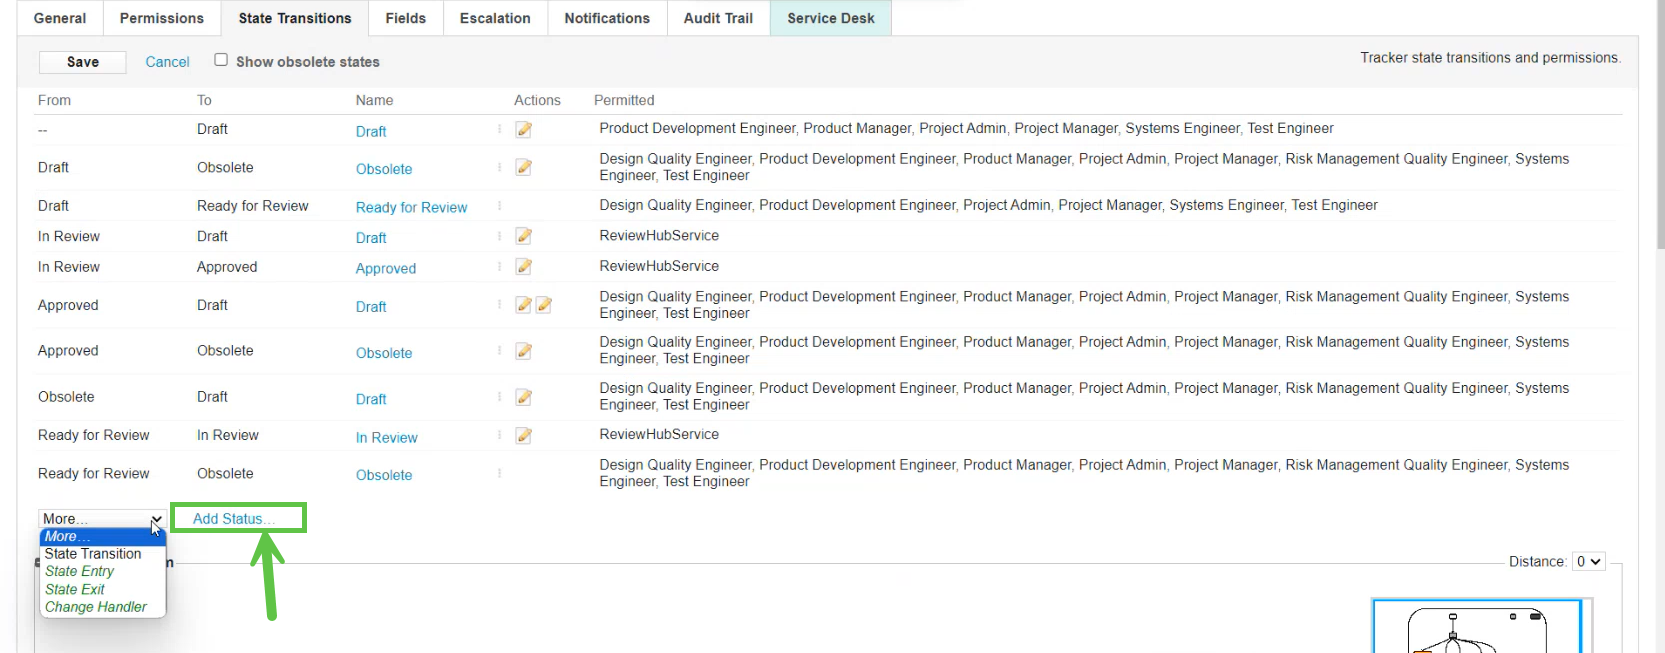Click the Cancel link
1665x653 pixels.
point(167,62)
